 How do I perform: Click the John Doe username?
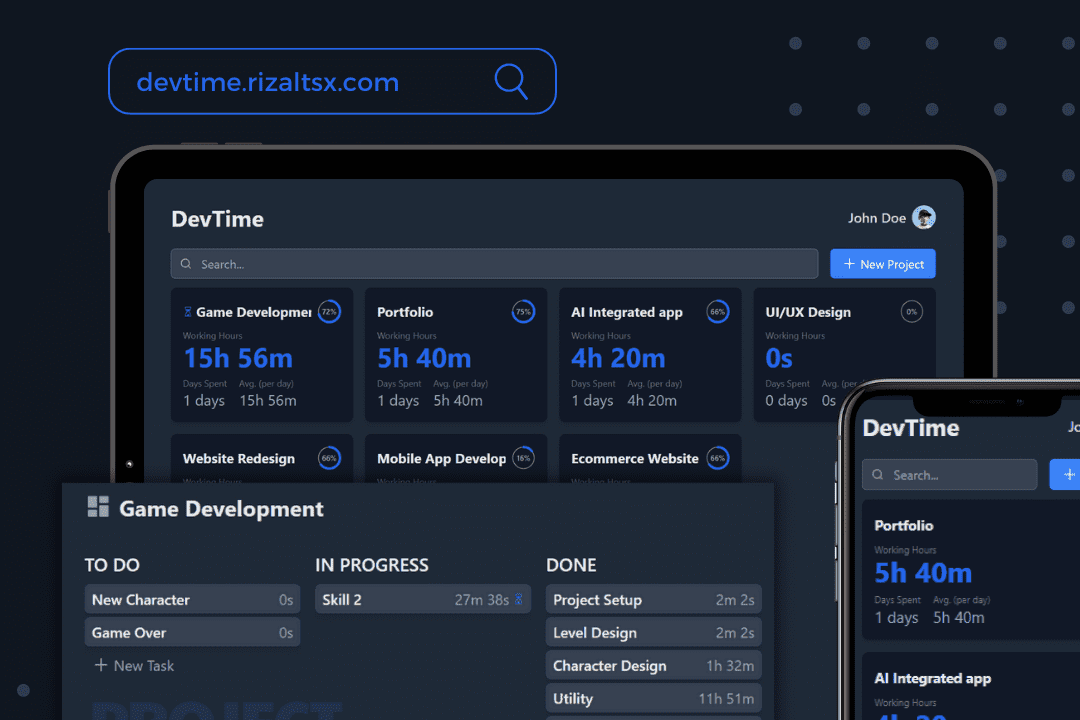[x=876, y=218]
